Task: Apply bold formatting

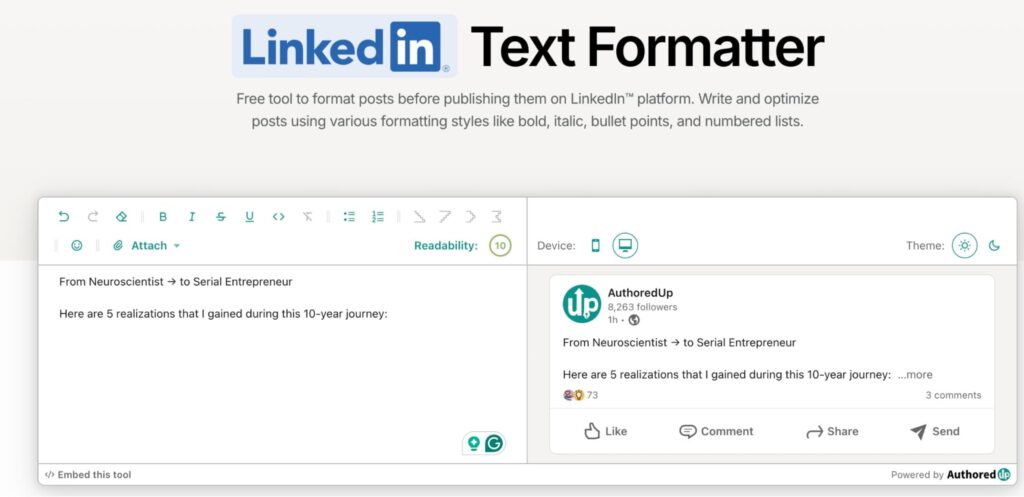Action: click(x=163, y=216)
